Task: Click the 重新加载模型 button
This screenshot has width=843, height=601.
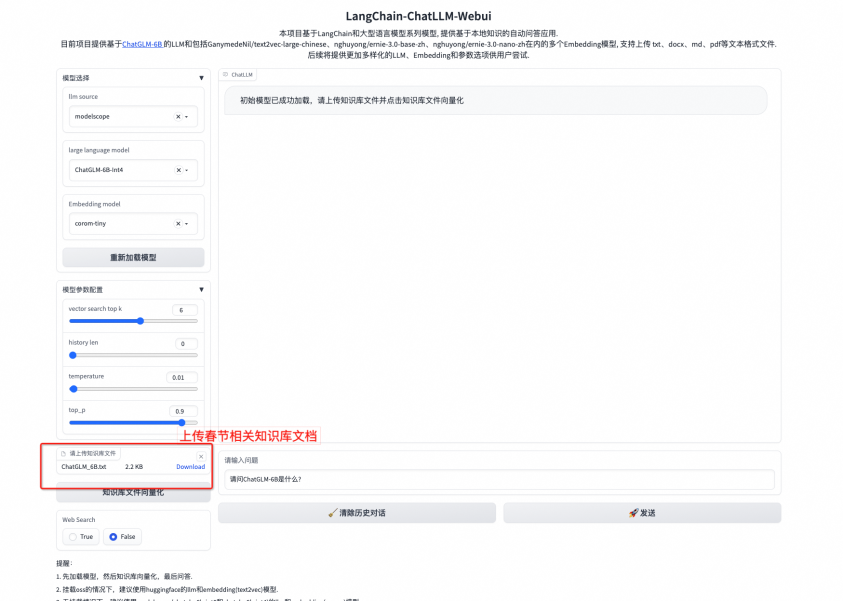Action: point(133,257)
